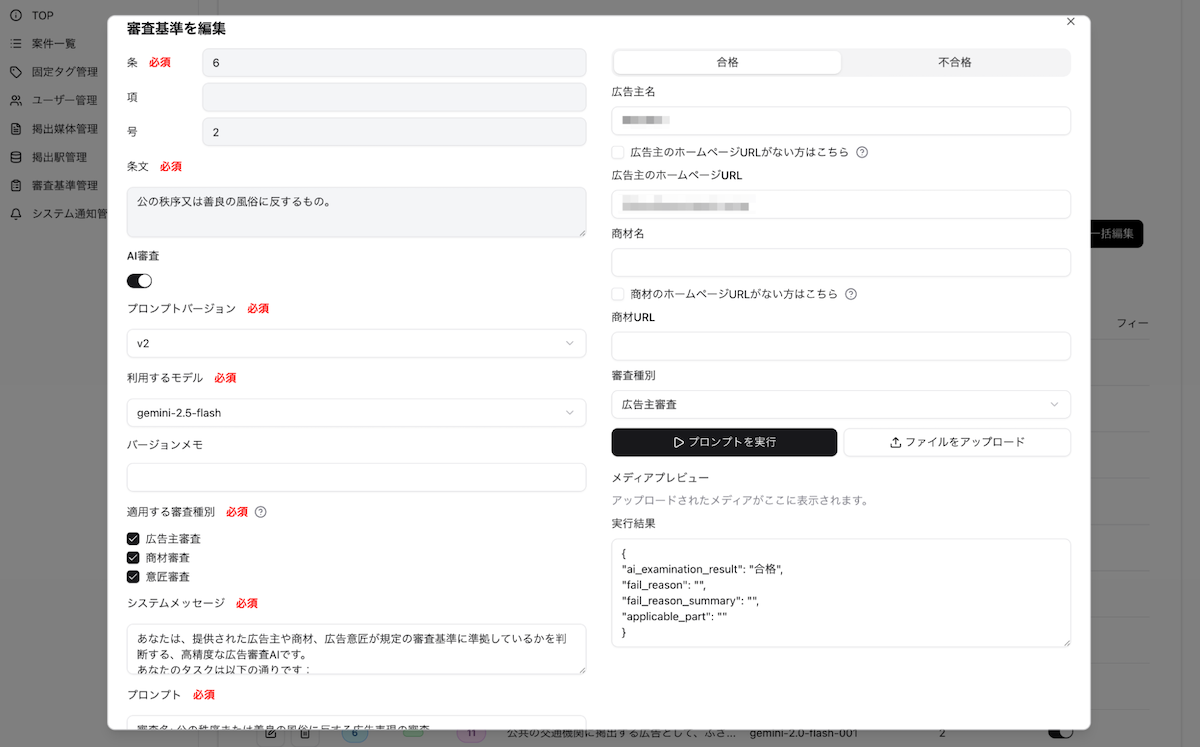Click help icon beside 広告主のホームページURLがない方はこちら
Viewport: 1200px width, 747px height.
click(x=862, y=153)
